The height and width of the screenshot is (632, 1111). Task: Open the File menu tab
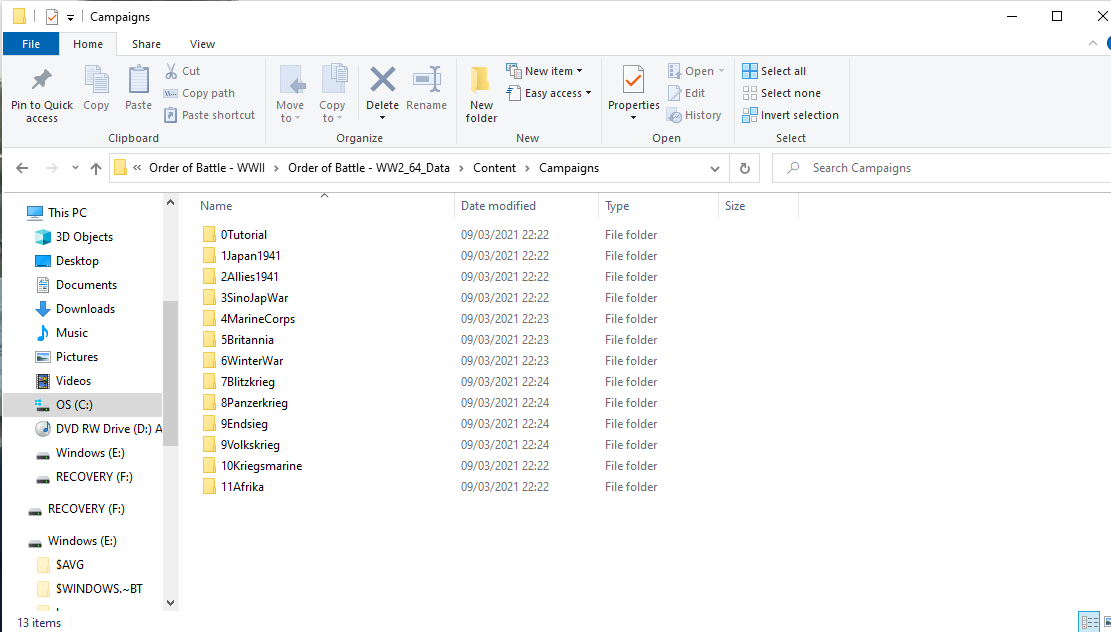[x=31, y=44]
